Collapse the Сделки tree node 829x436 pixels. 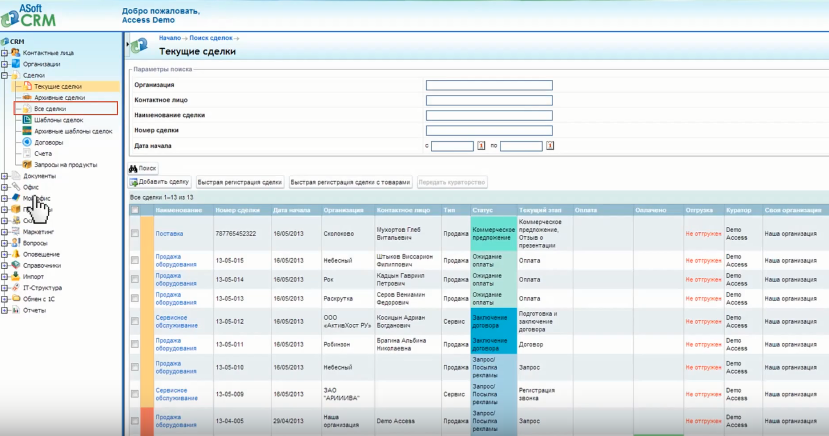point(4,75)
